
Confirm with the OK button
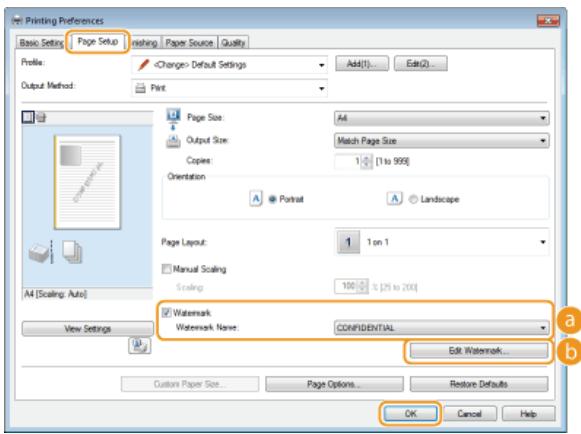click(410, 414)
